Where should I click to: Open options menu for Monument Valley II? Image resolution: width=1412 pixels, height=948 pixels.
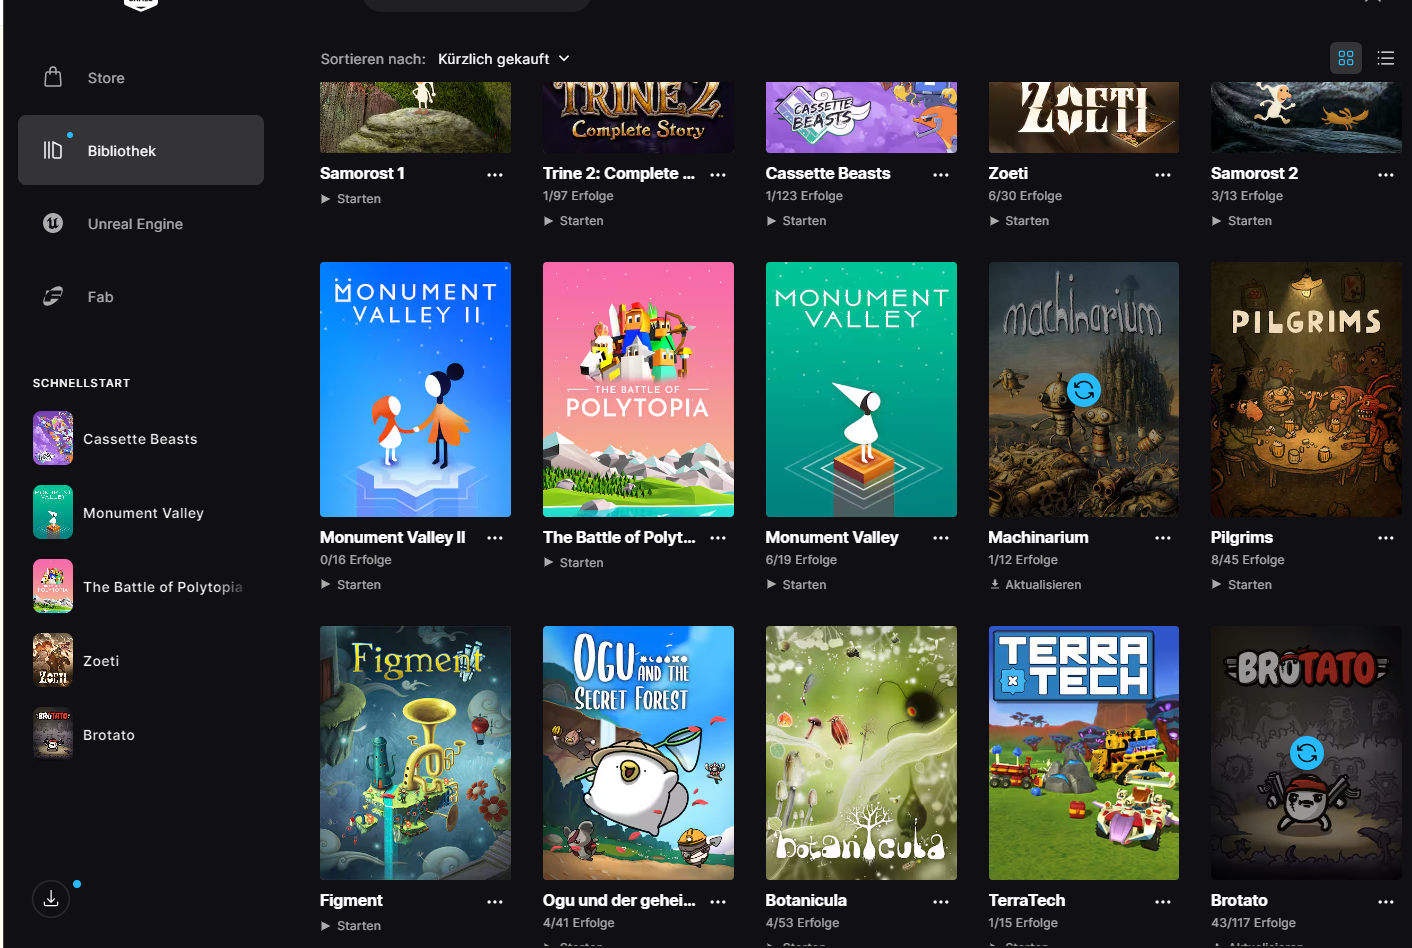click(x=495, y=538)
